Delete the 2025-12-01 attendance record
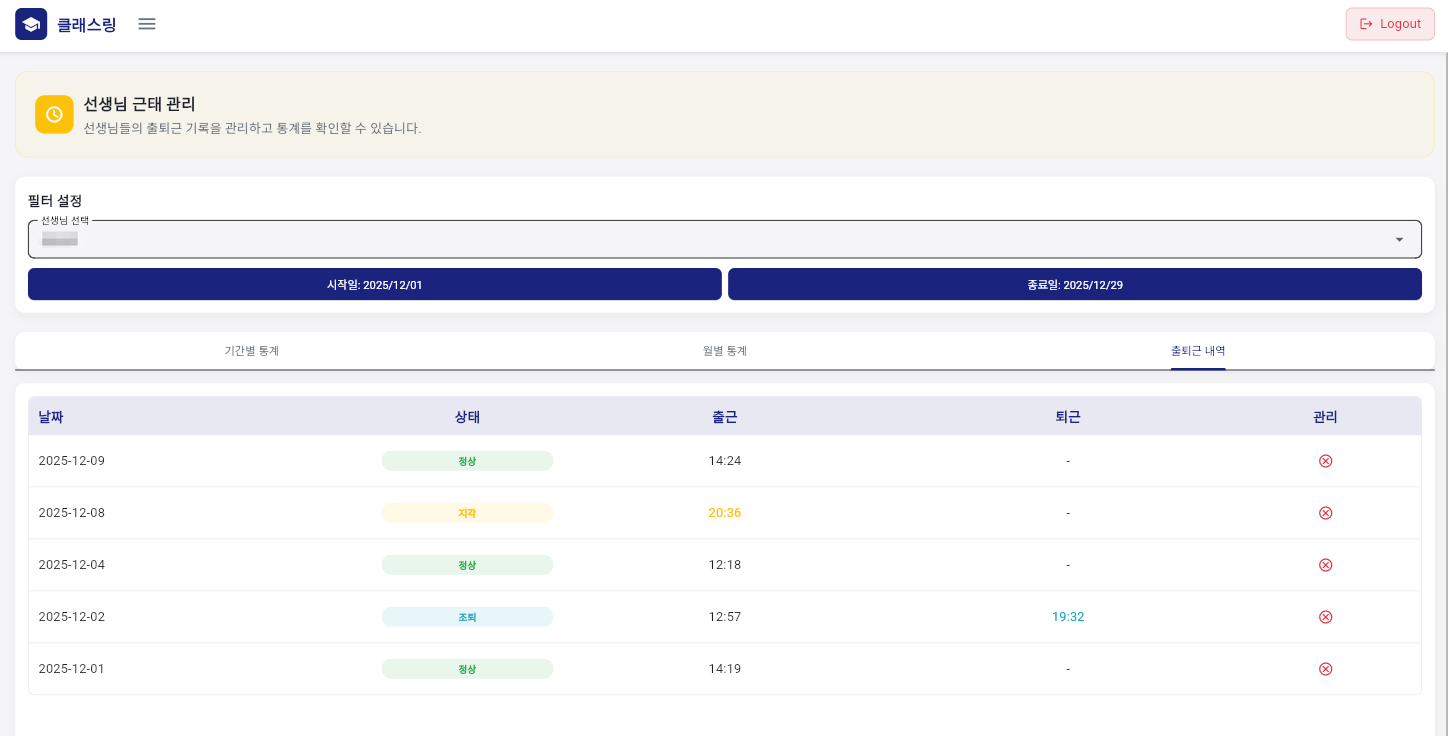 (1325, 669)
